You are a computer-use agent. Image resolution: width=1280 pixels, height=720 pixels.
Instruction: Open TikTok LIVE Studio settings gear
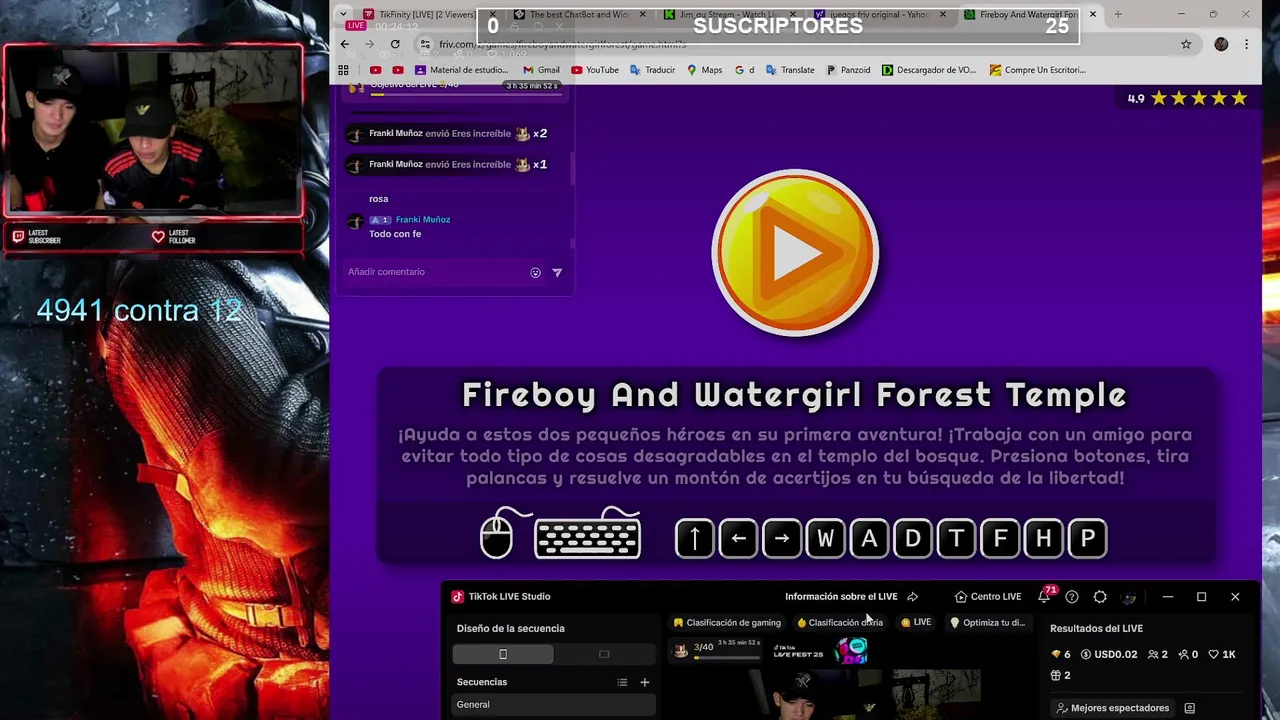pyautogui.click(x=1100, y=597)
